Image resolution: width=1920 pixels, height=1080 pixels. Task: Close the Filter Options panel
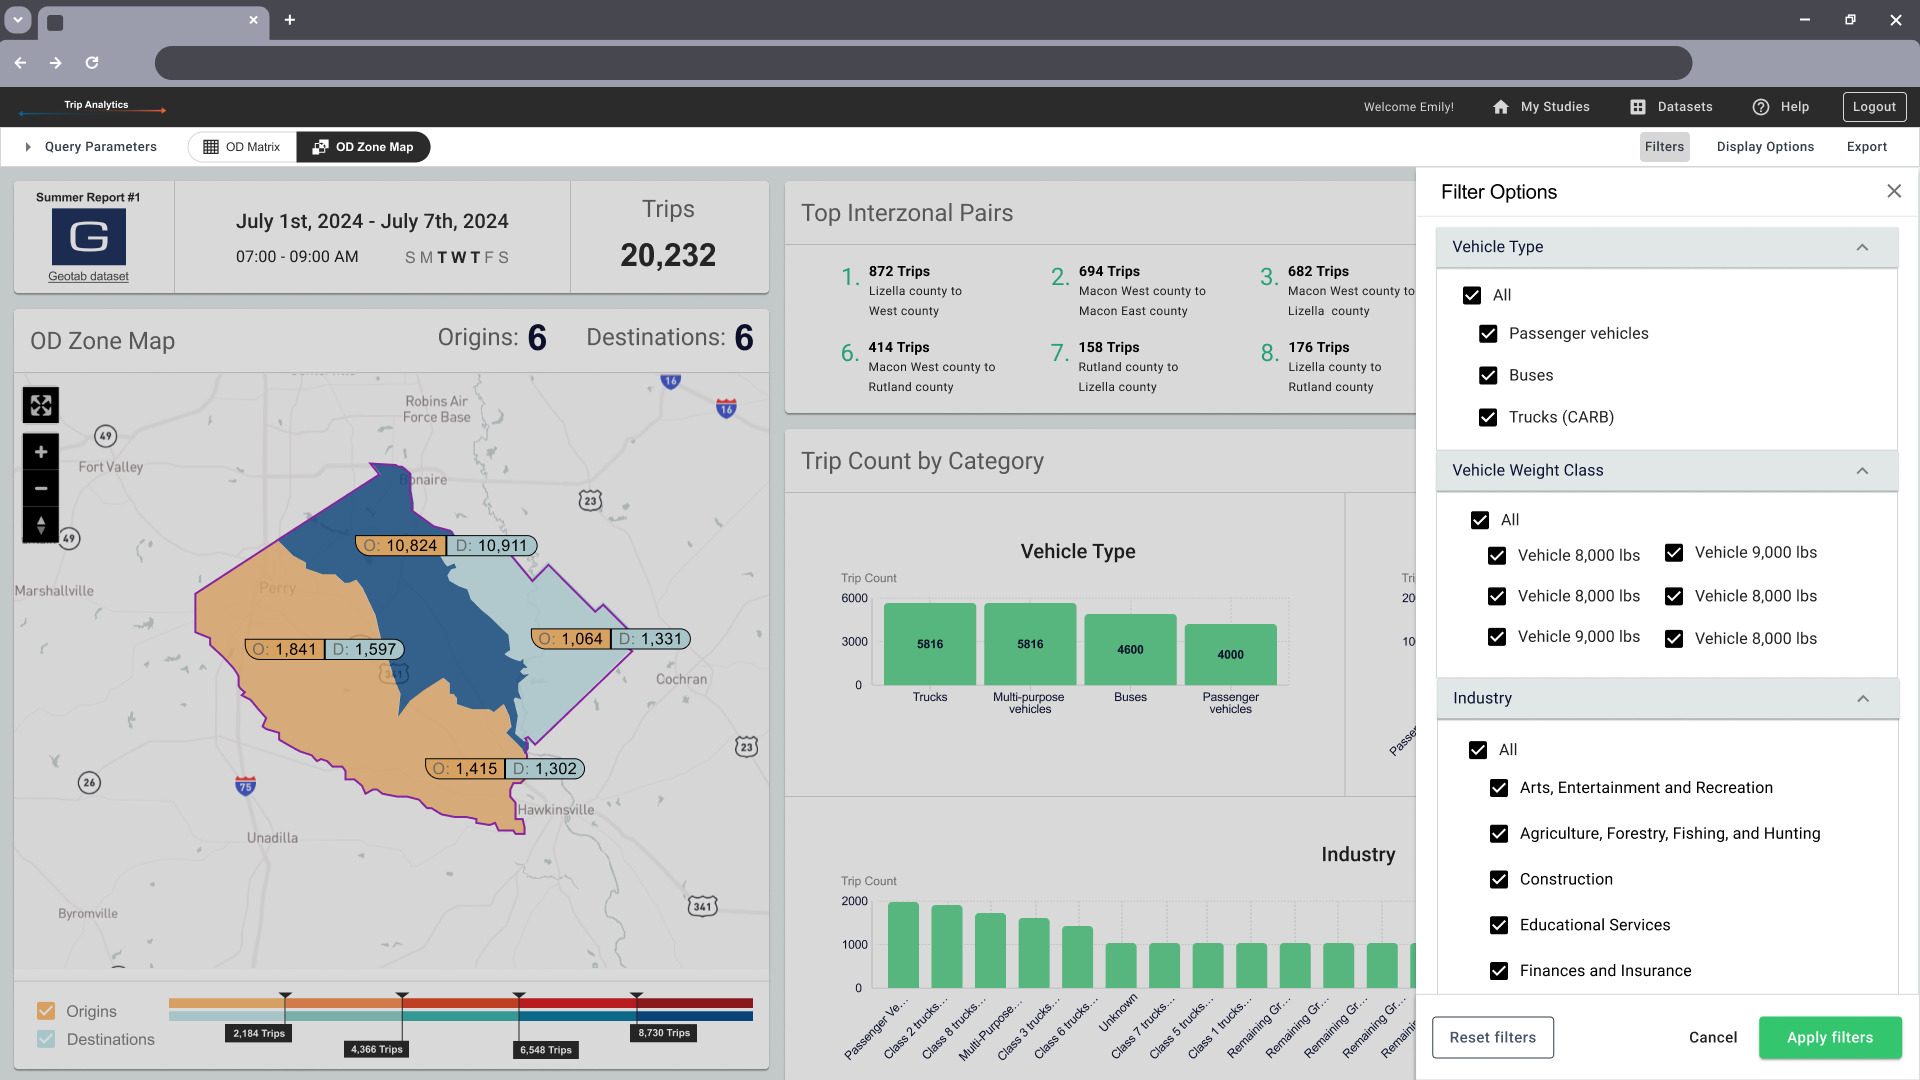[x=1894, y=191]
